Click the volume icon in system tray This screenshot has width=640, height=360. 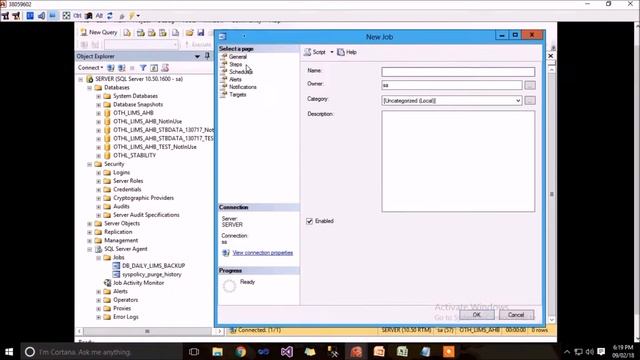(x=589, y=352)
